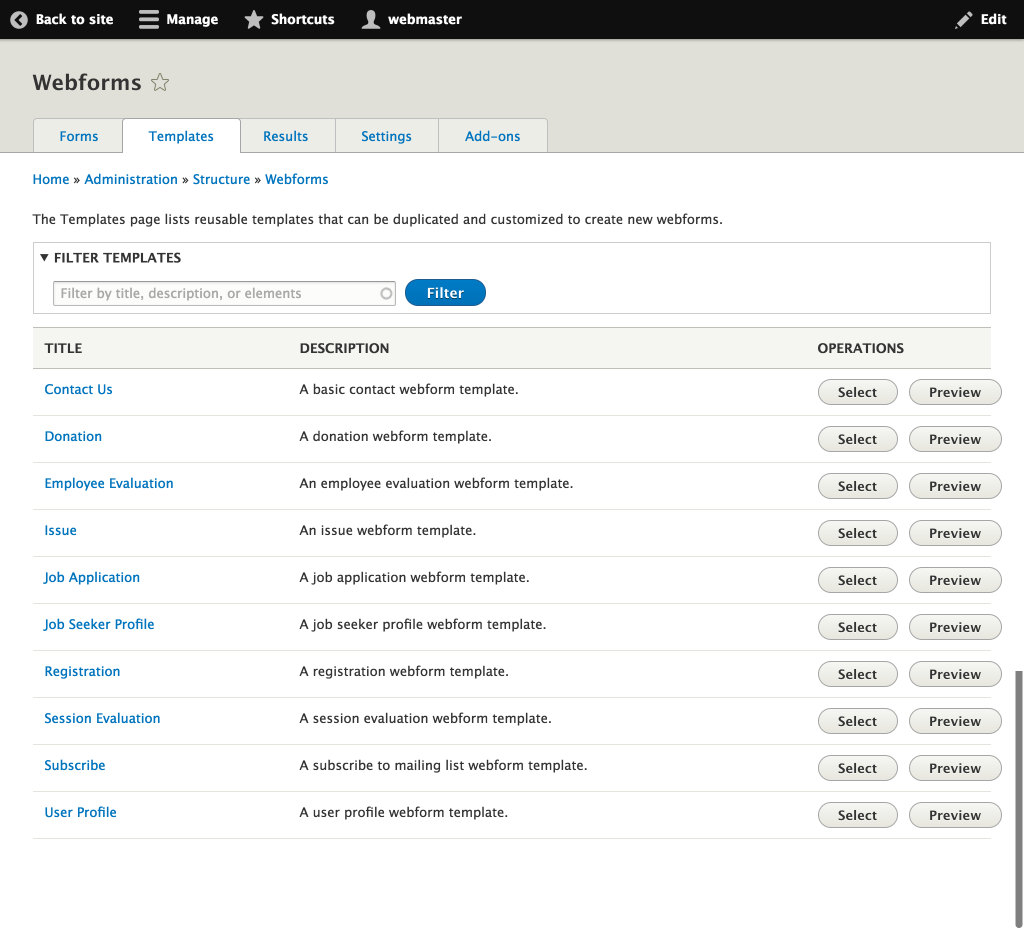Click the Shortcuts star icon in toolbar
This screenshot has width=1024, height=930.
[253, 20]
